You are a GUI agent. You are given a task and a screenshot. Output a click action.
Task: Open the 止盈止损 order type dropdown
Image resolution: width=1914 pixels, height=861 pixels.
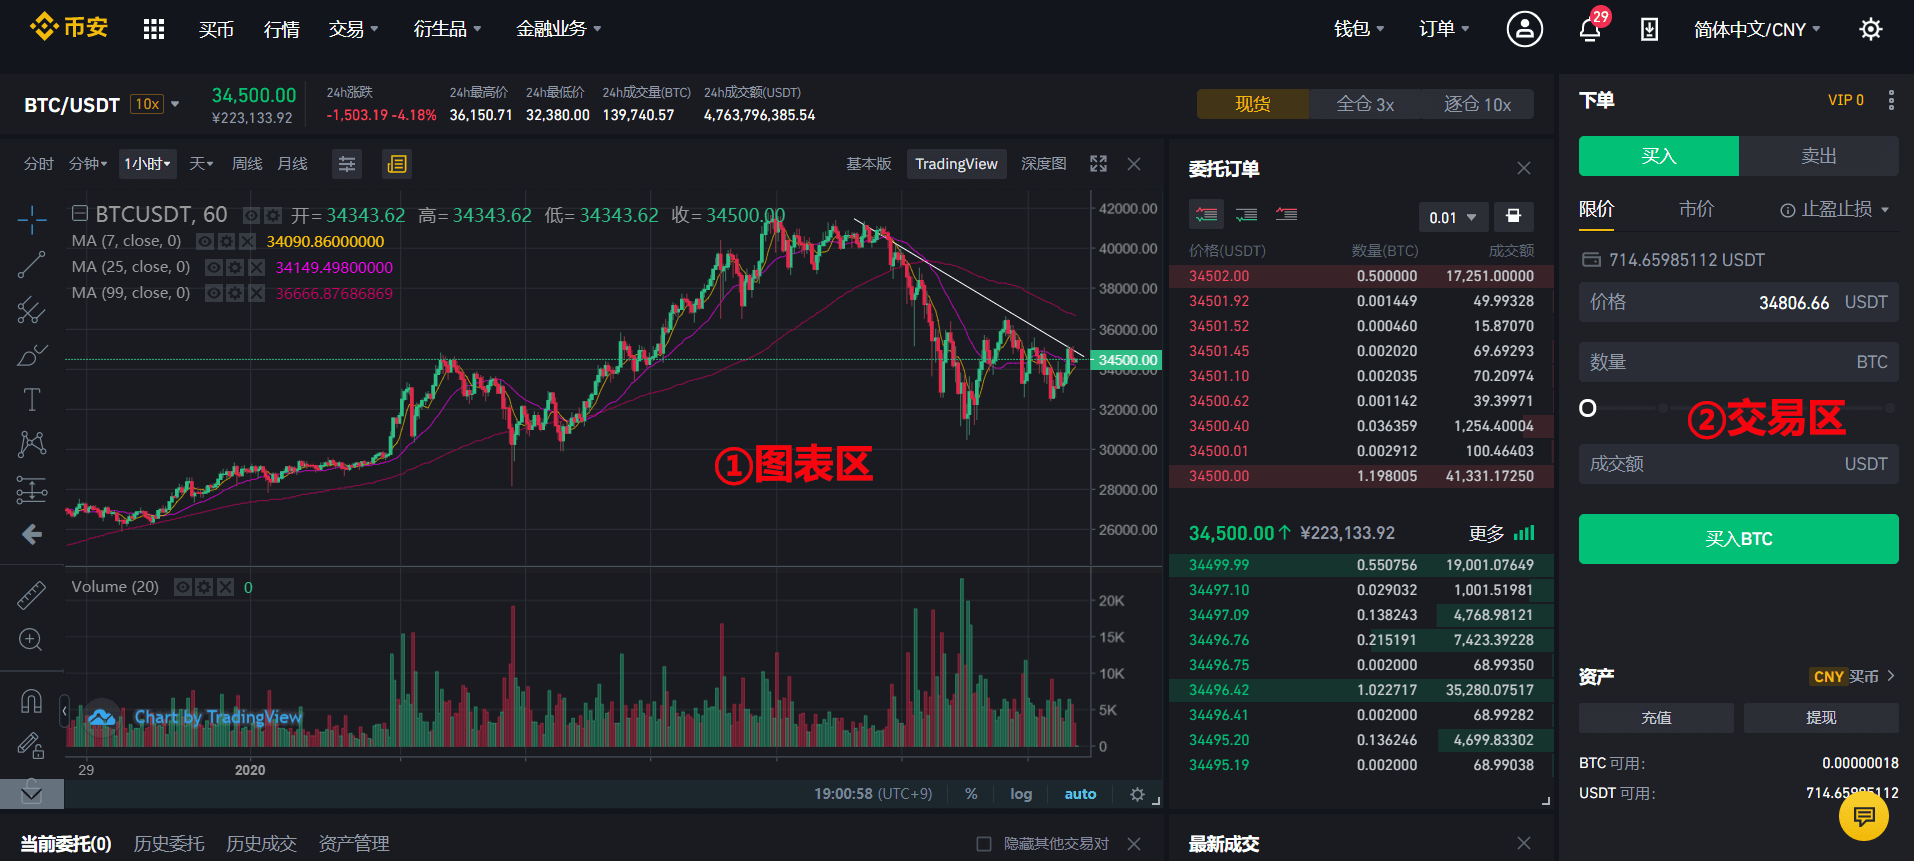(x=1835, y=209)
